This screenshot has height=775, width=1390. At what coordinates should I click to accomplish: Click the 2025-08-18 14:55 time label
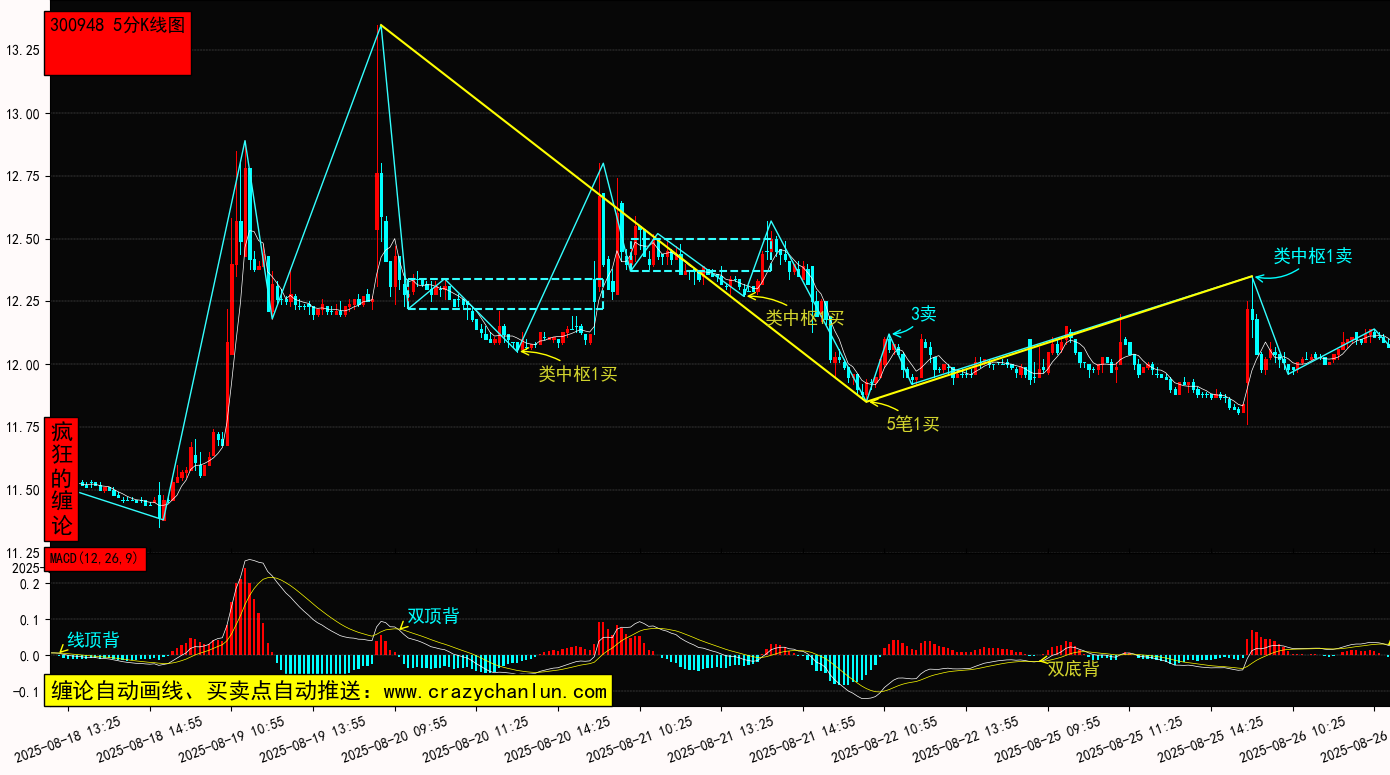click(150, 739)
